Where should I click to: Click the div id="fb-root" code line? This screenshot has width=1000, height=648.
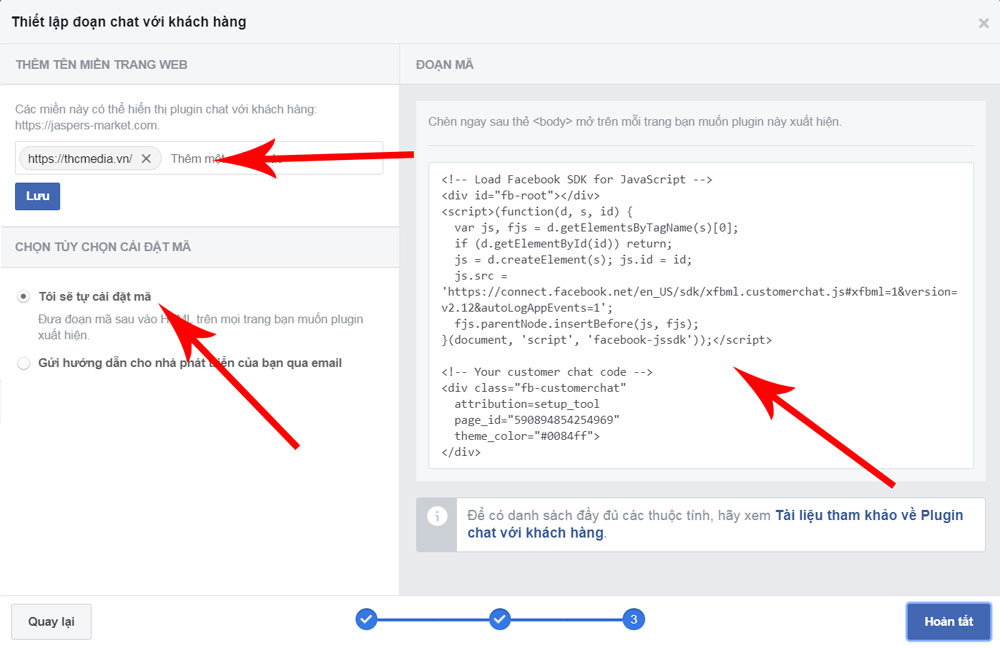coord(520,195)
